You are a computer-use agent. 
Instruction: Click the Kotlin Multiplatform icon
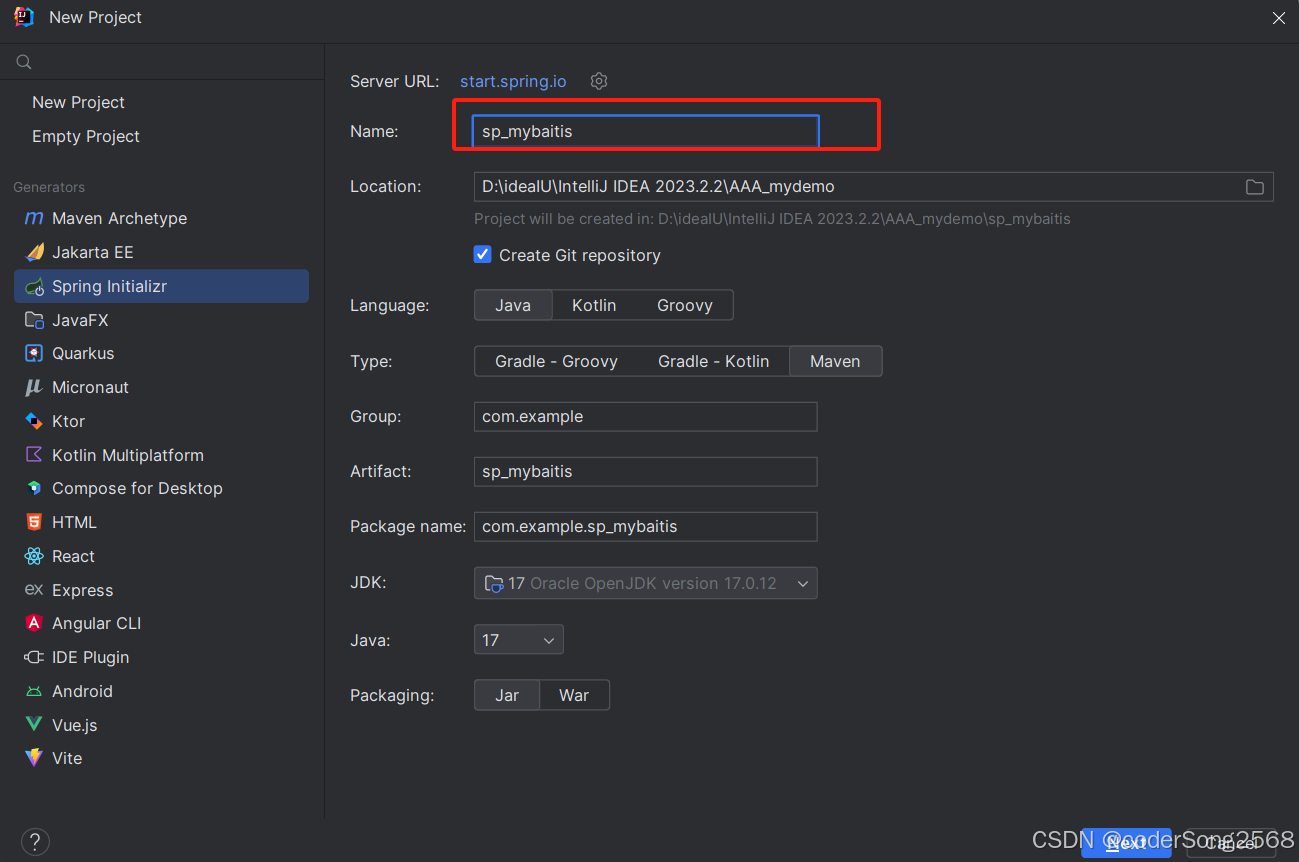[34, 455]
